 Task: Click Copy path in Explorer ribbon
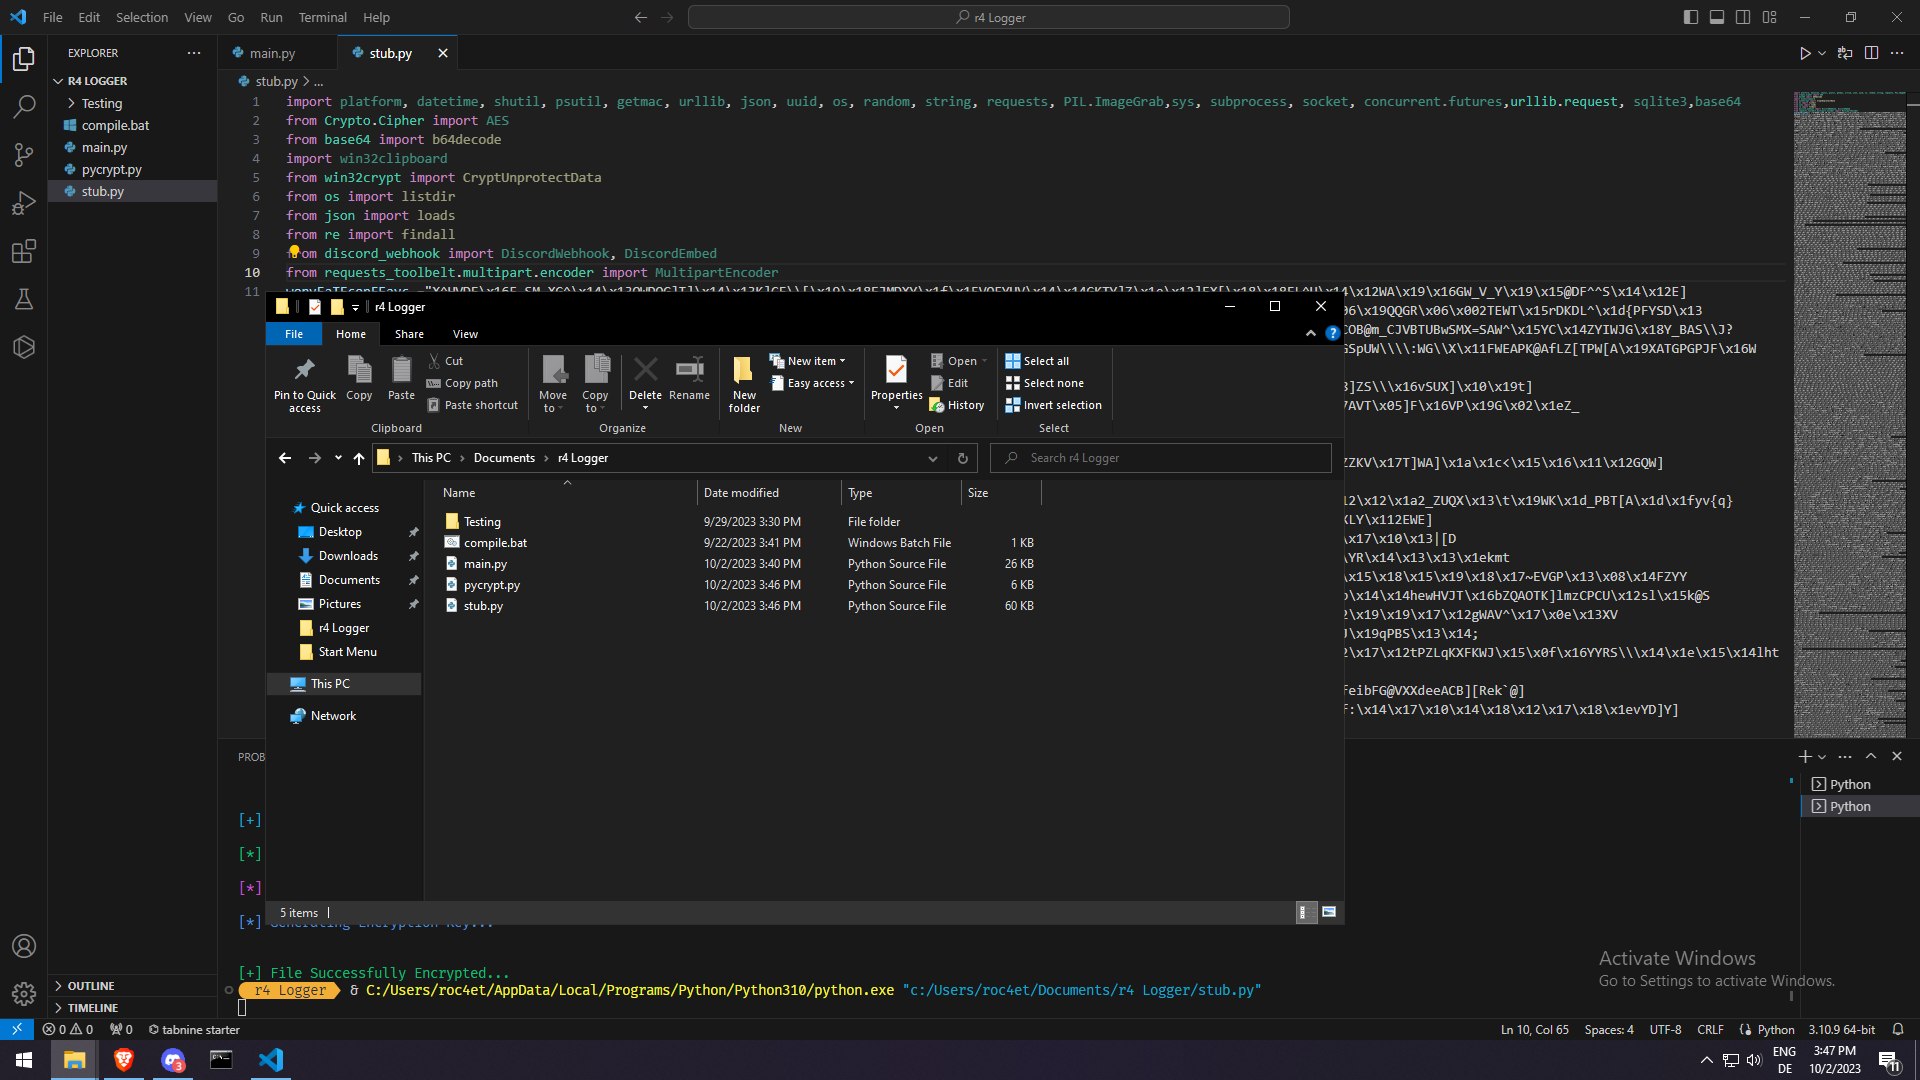coord(462,383)
